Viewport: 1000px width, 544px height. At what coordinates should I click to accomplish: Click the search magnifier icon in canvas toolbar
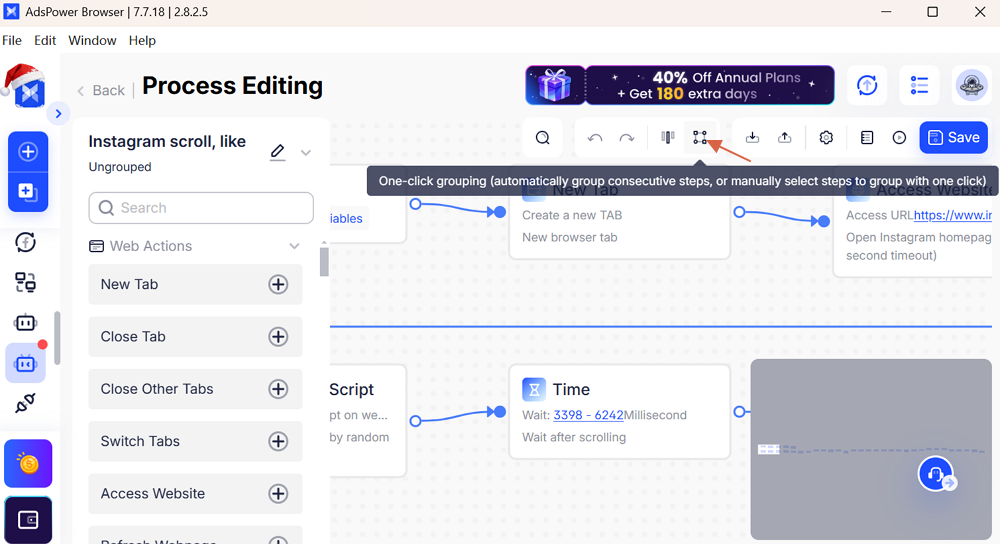pos(542,138)
